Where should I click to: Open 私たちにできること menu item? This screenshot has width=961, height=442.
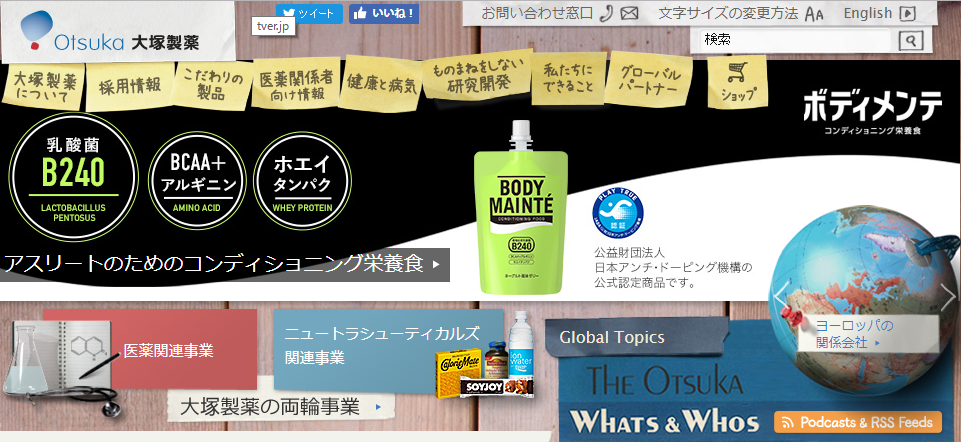569,78
